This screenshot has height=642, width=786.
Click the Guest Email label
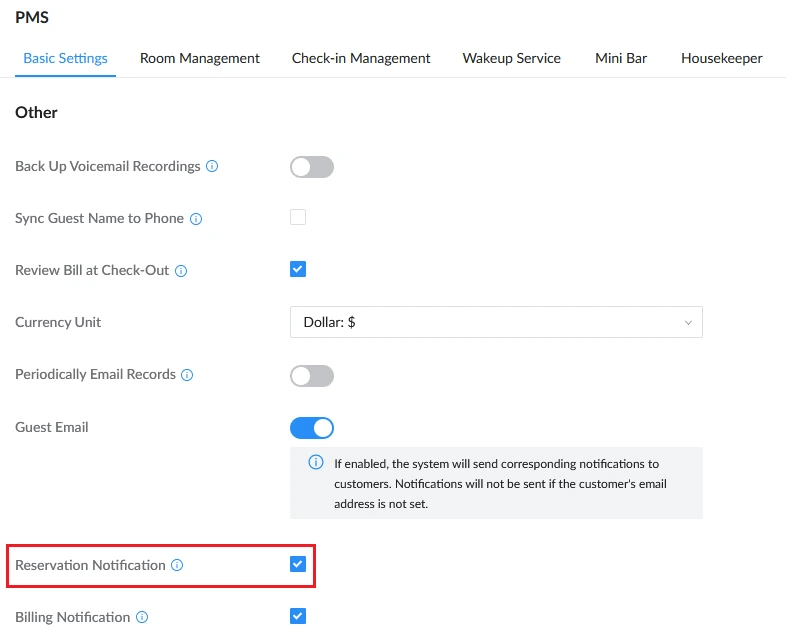(x=52, y=427)
